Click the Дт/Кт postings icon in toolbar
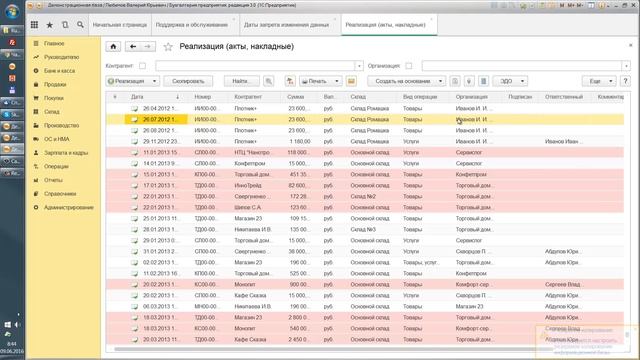 point(290,81)
